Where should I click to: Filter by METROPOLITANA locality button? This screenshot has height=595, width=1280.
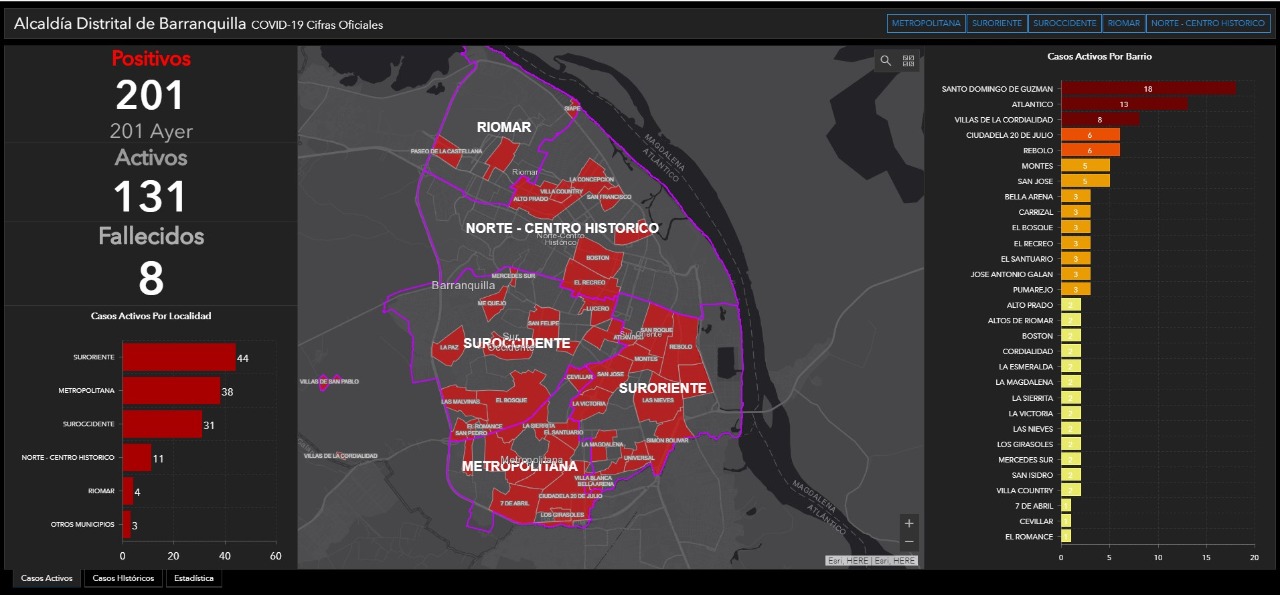pos(926,23)
